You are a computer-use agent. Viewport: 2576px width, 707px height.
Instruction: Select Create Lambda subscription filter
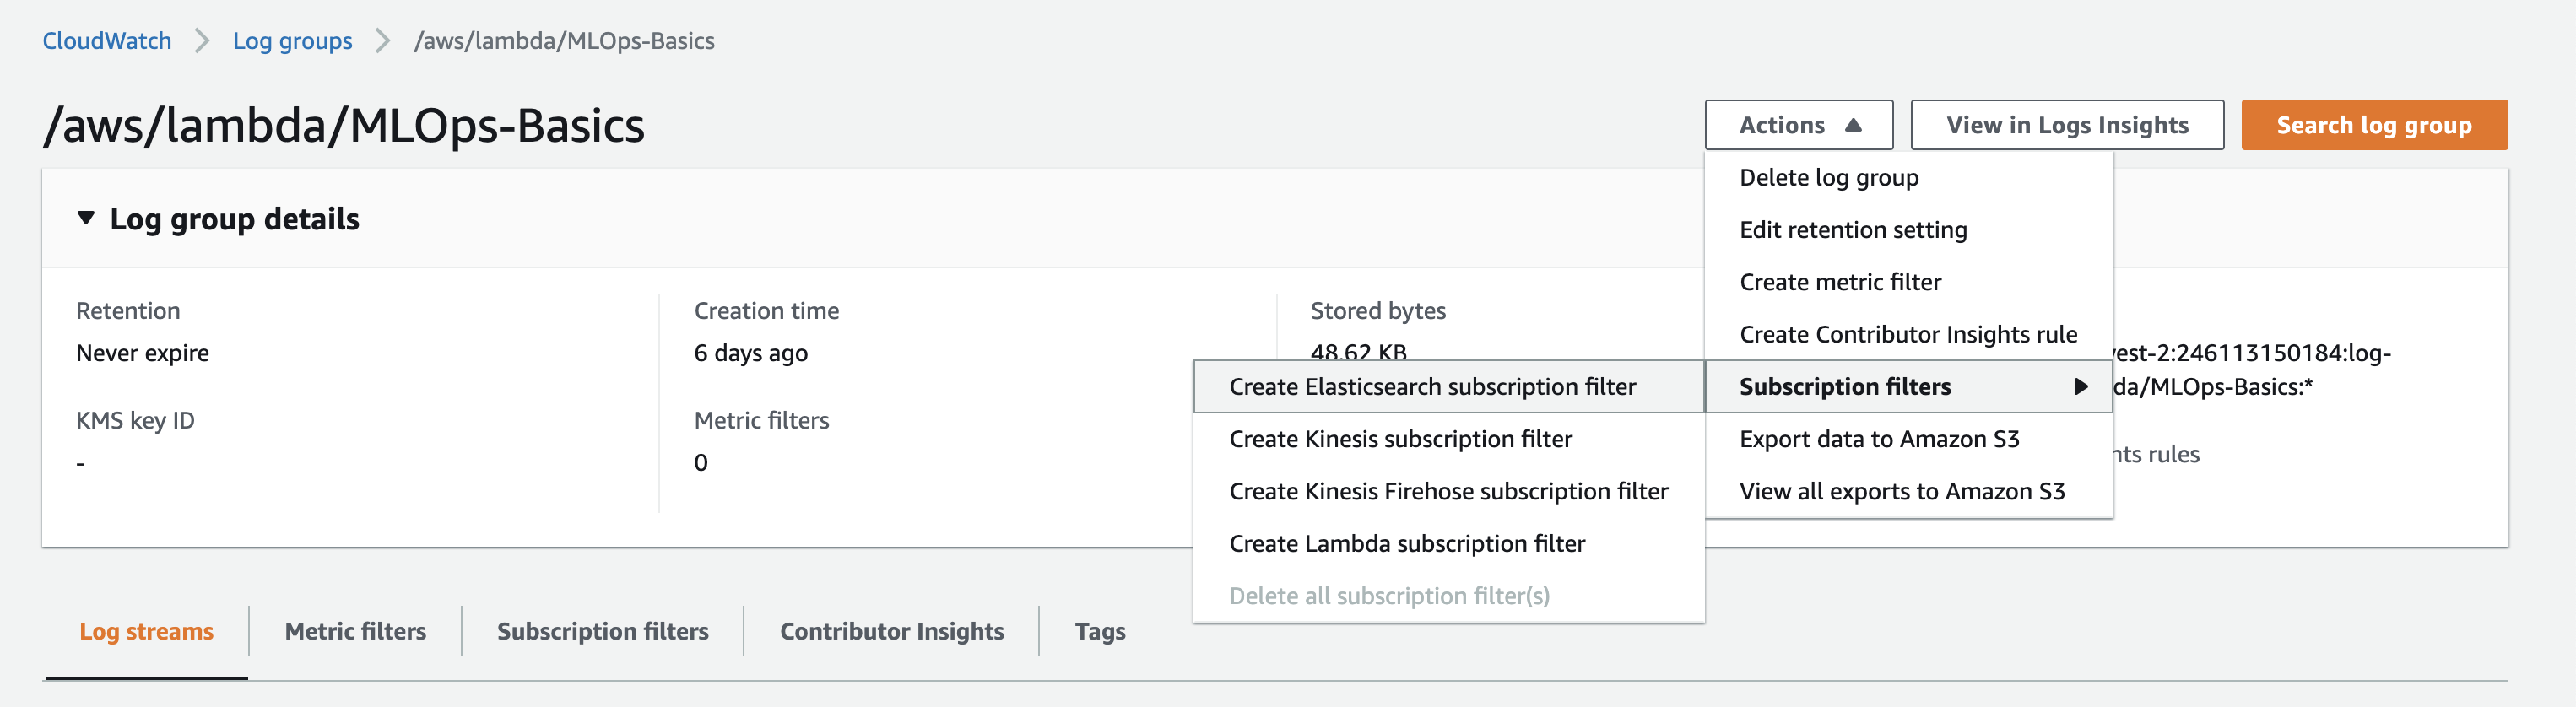pos(1406,543)
